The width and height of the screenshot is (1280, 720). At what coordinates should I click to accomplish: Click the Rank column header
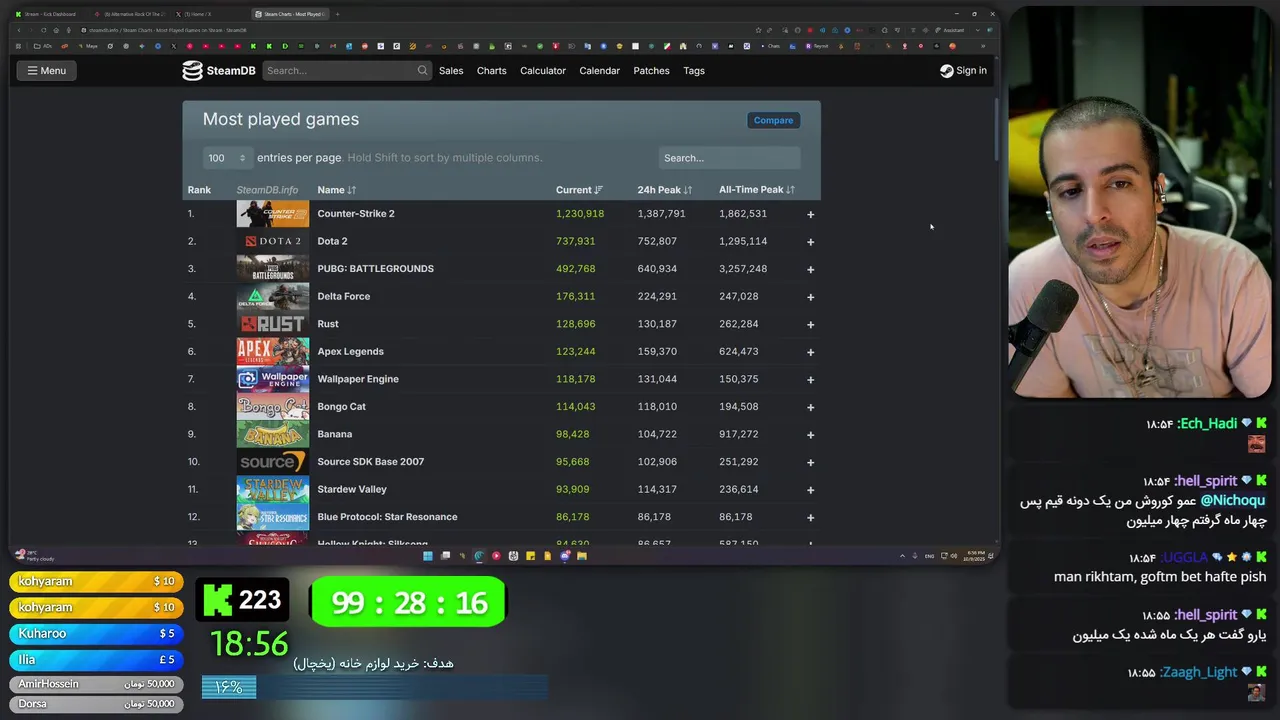[x=199, y=190]
